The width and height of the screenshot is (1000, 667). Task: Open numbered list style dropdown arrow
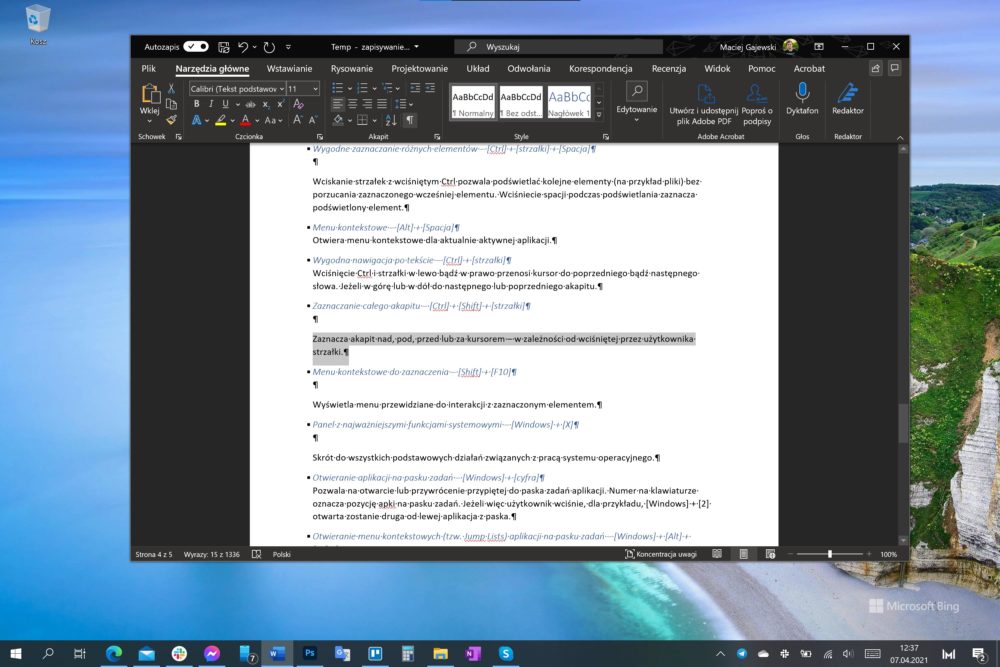374,88
